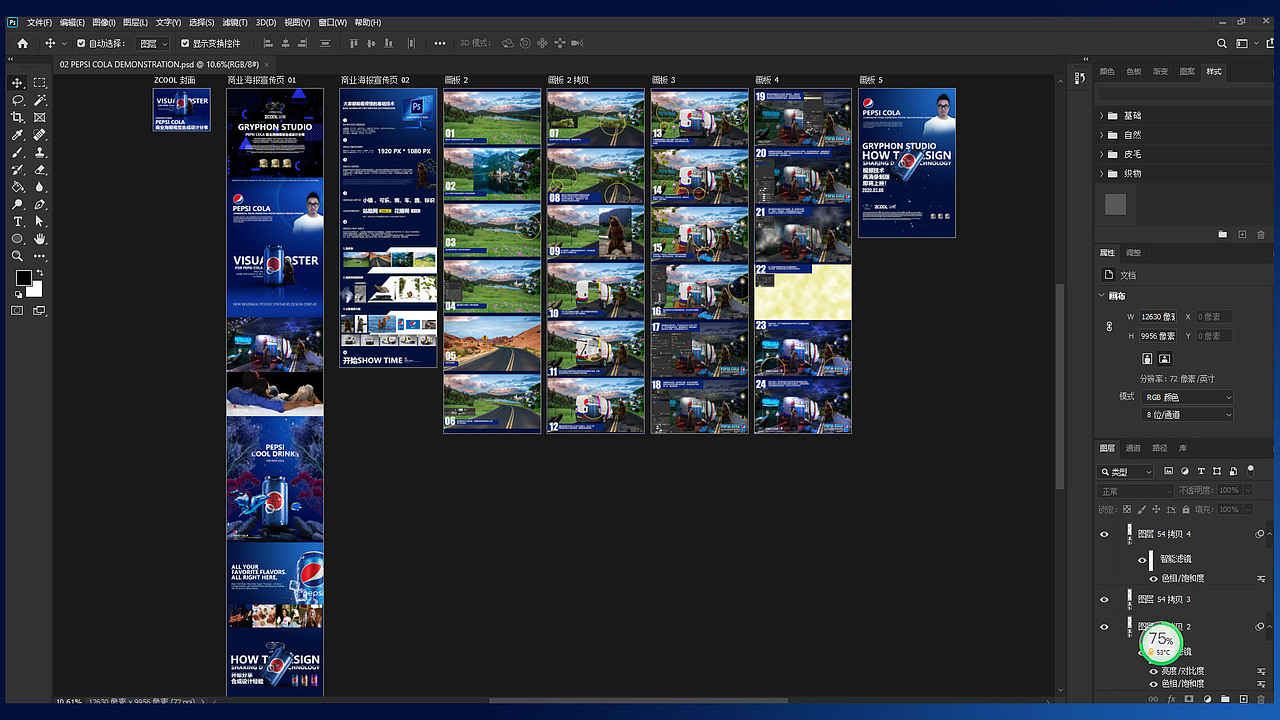This screenshot has width=1280, height=720.
Task: Select the Crop tool
Action: pos(18,118)
